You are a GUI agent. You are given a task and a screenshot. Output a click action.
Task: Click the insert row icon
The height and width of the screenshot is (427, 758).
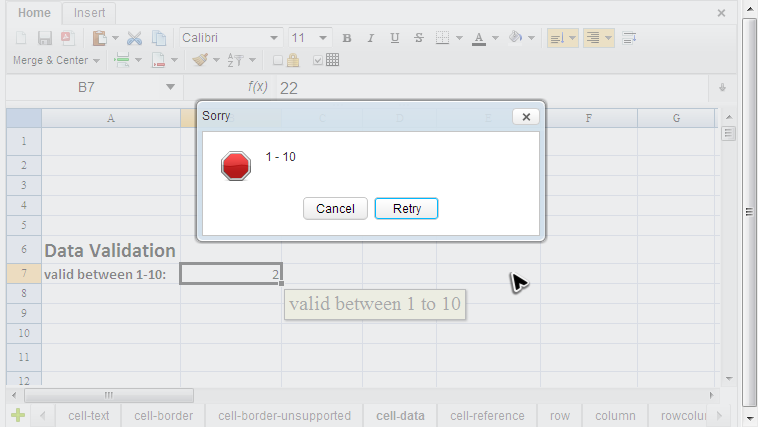122,60
